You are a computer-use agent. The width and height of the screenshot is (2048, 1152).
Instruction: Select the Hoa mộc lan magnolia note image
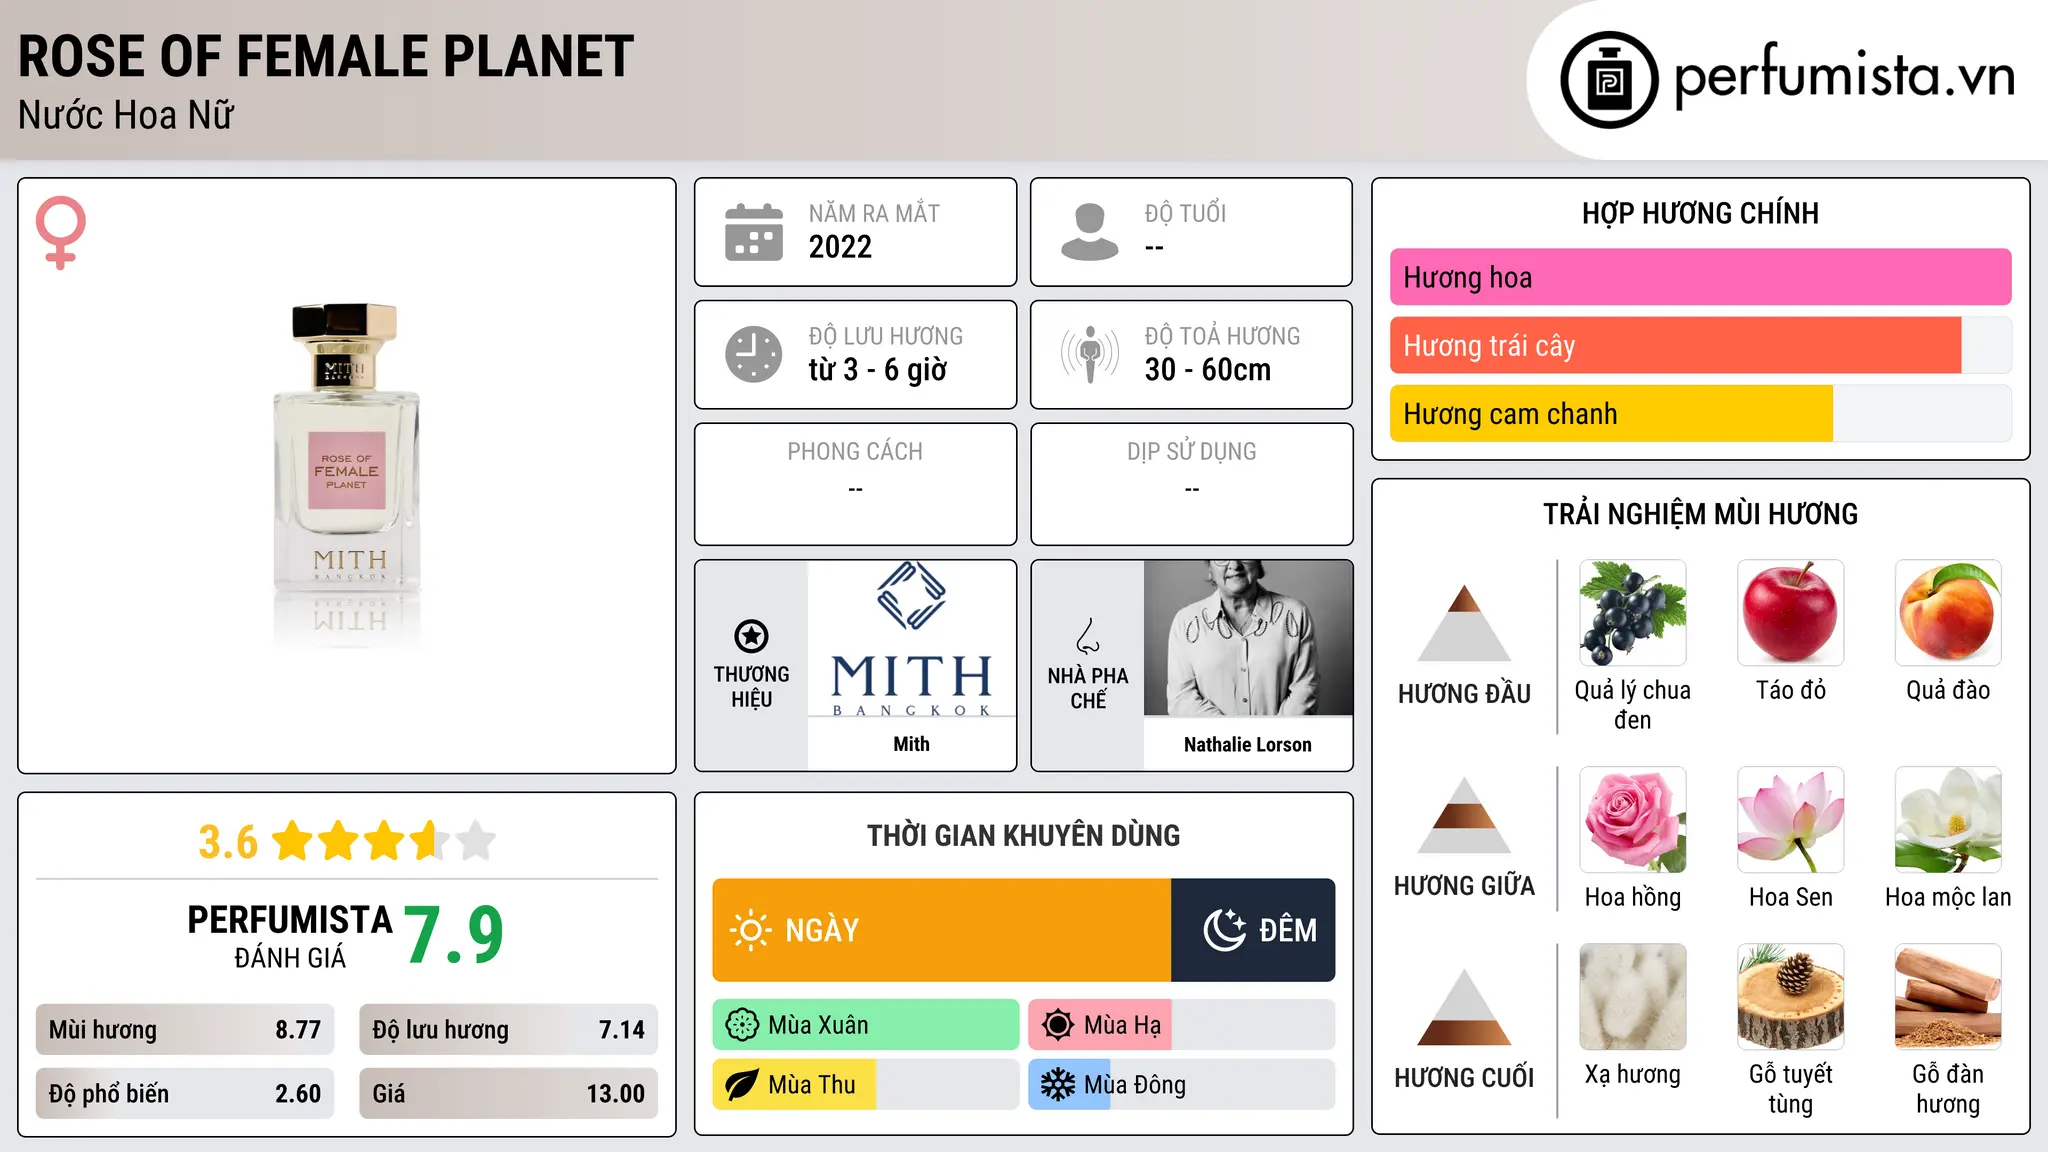click(1948, 820)
